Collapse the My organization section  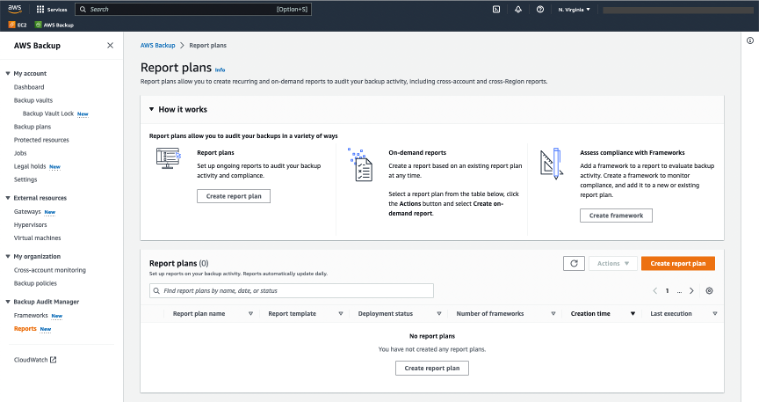(8, 256)
